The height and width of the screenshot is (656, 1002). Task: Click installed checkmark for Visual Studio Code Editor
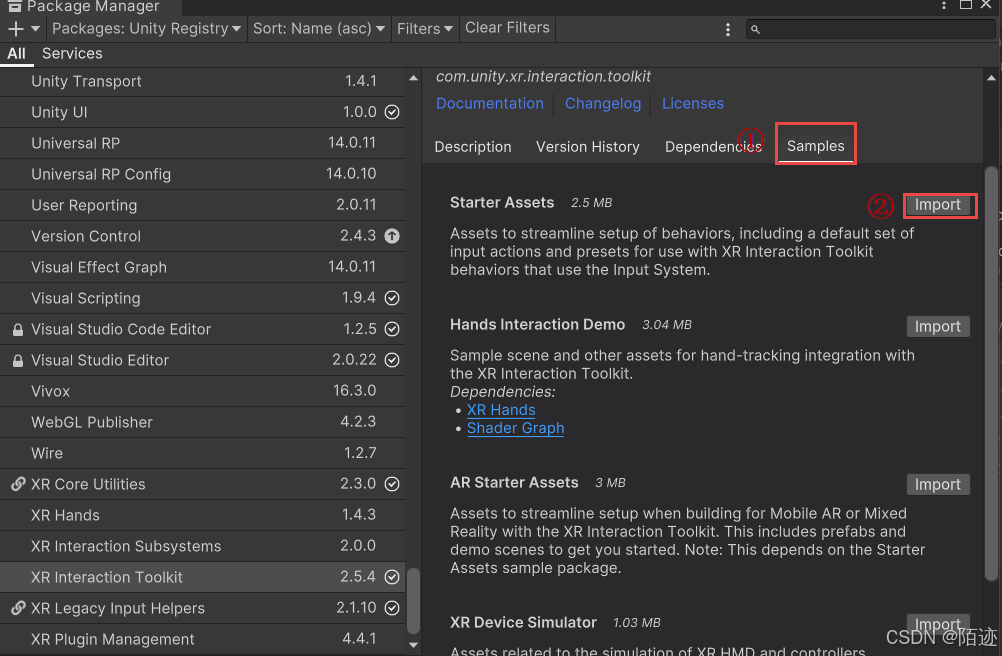[x=392, y=329]
